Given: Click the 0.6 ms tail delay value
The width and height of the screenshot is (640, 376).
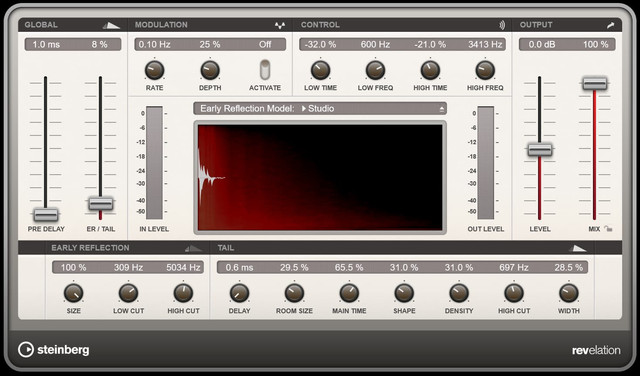Looking at the screenshot, I should click(239, 268).
